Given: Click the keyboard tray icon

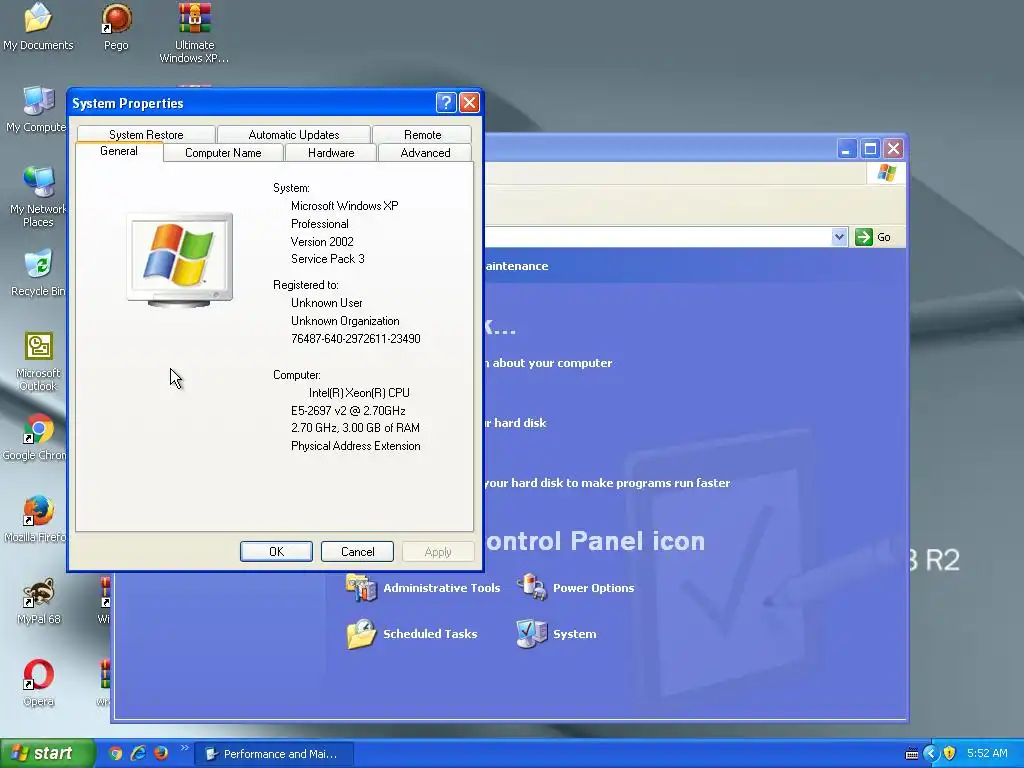Looking at the screenshot, I should (912, 754).
